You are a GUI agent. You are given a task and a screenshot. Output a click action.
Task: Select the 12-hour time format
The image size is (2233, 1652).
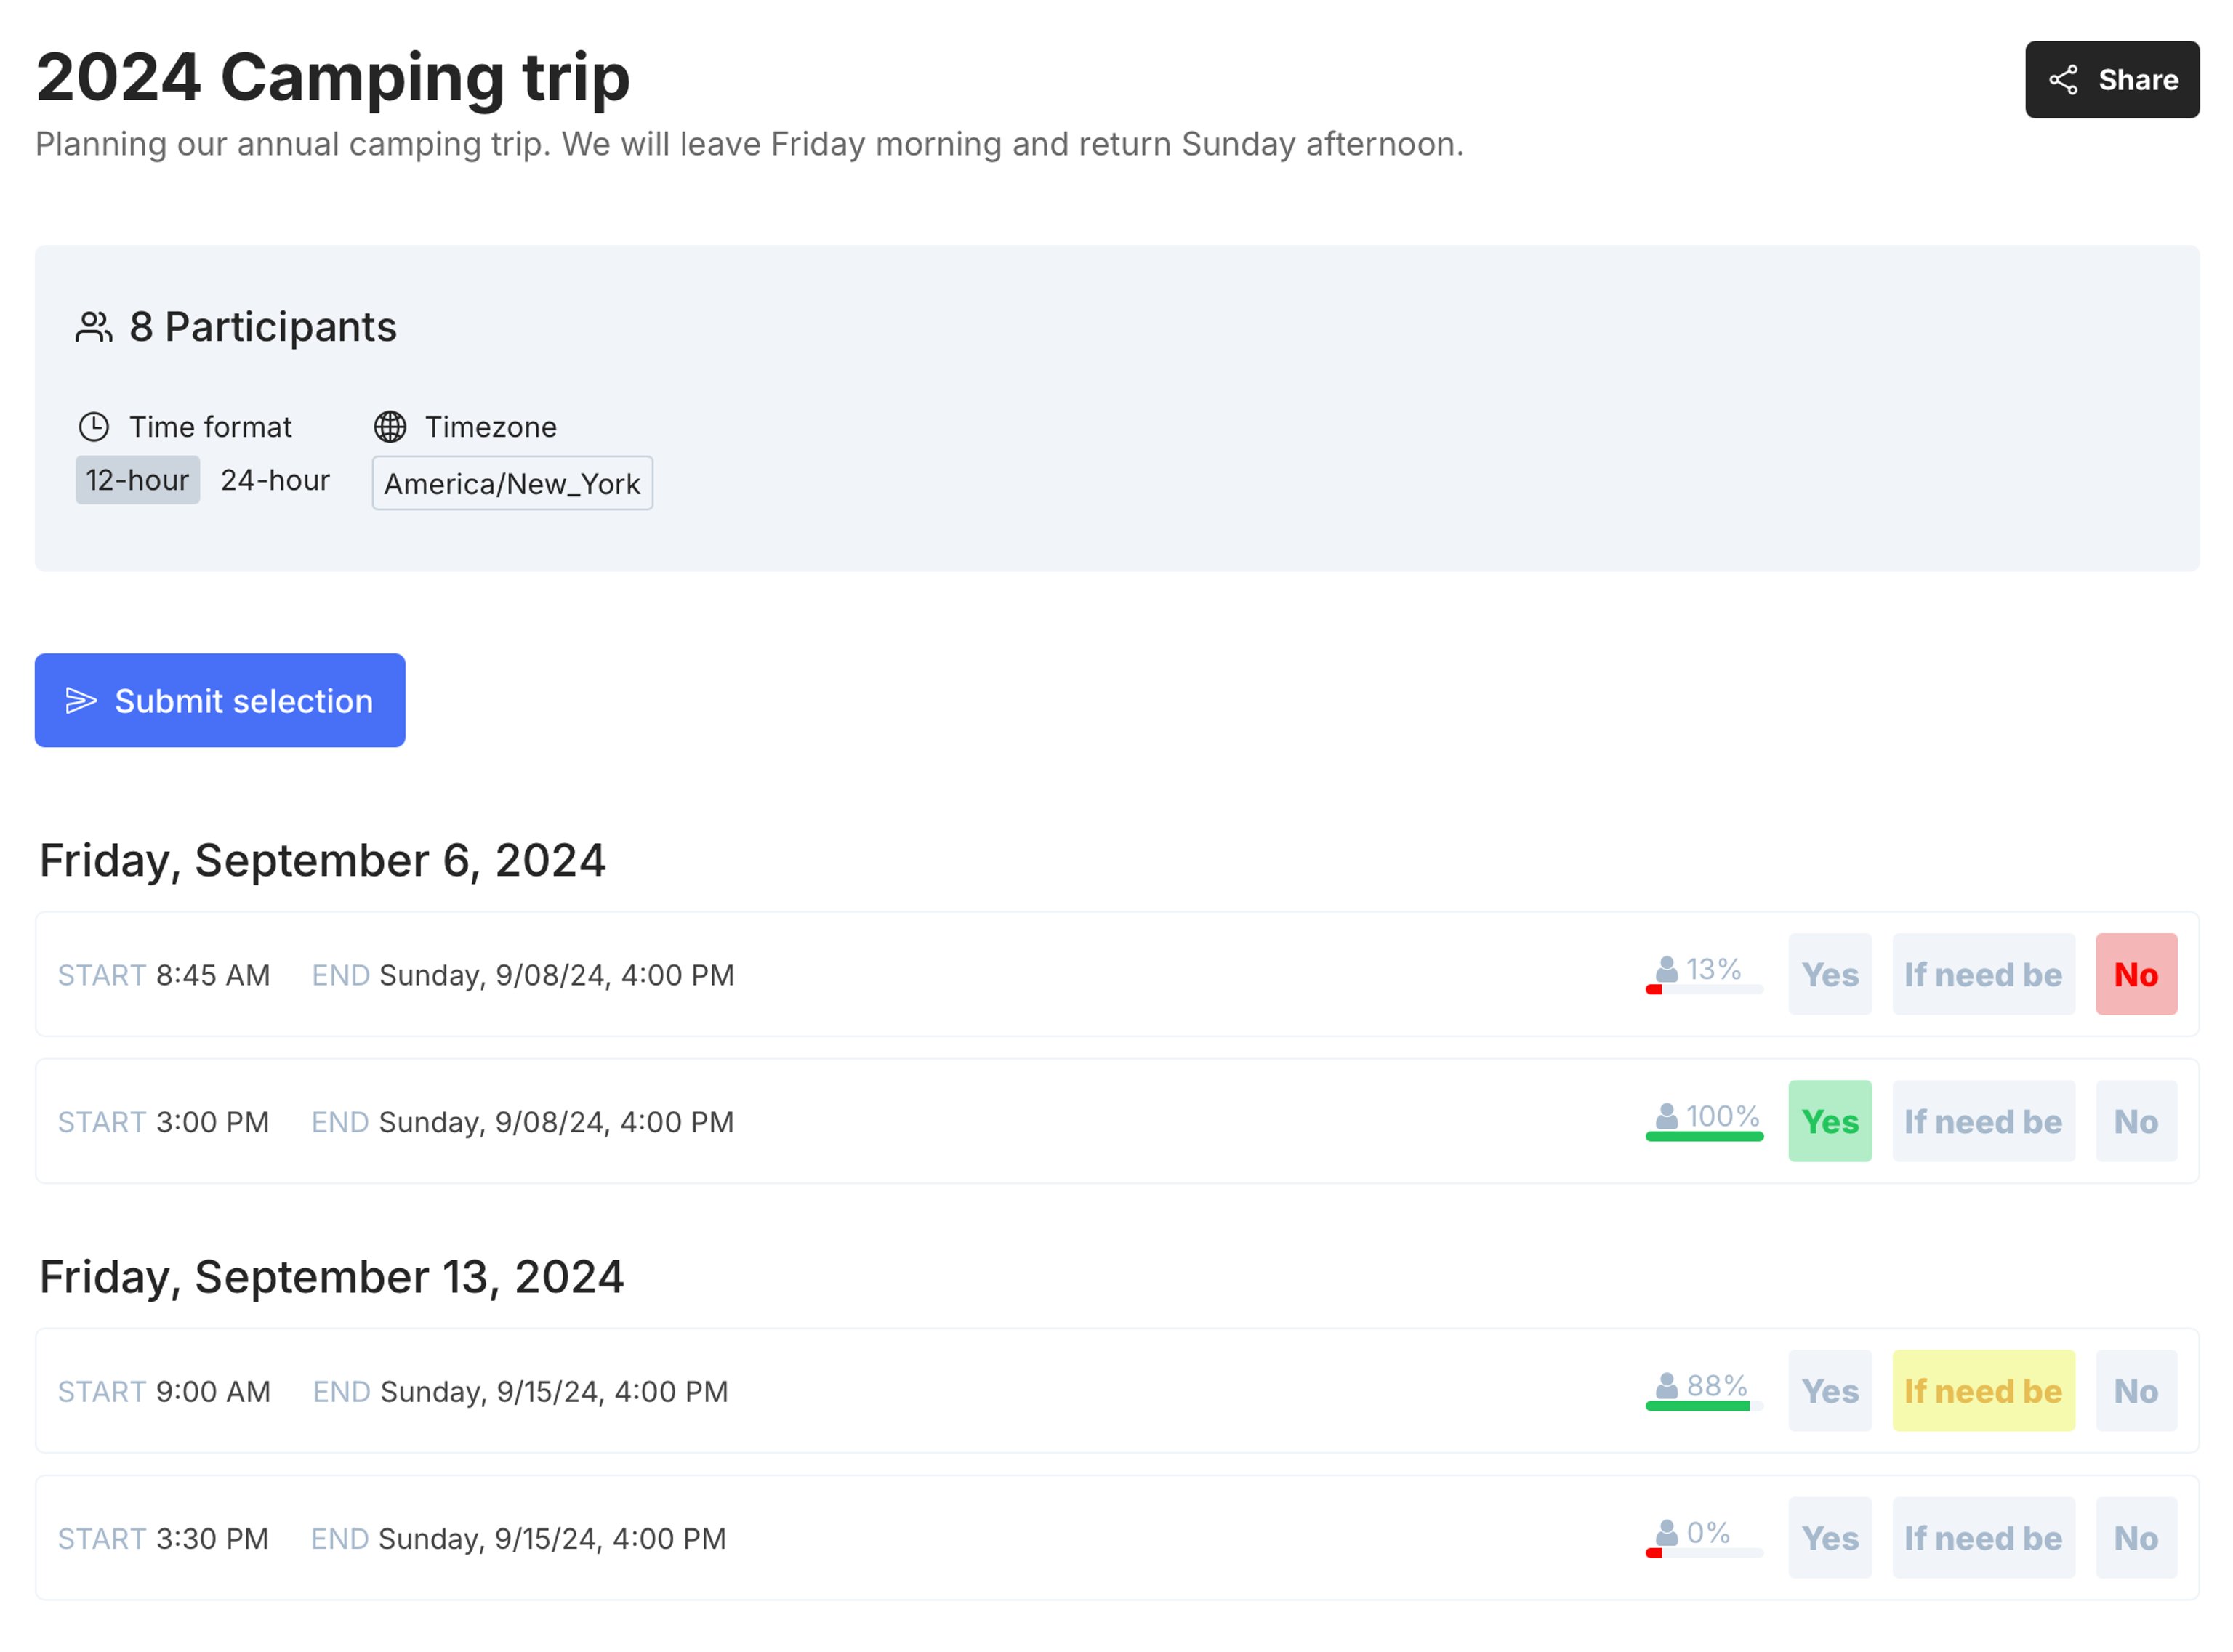(137, 479)
